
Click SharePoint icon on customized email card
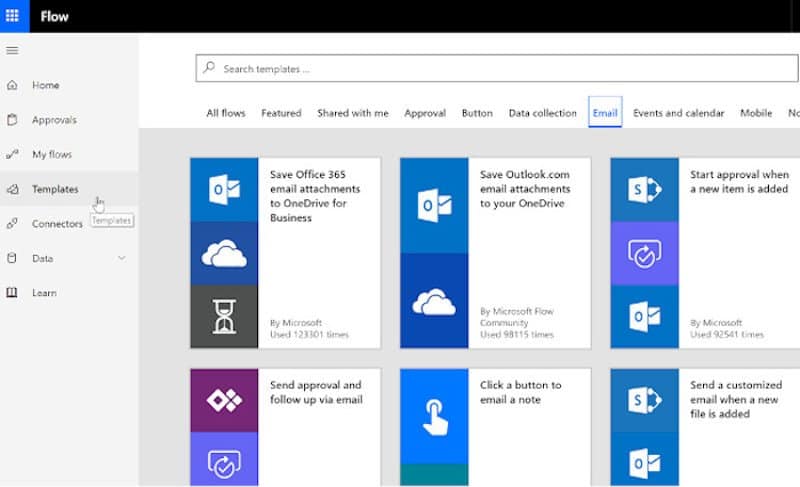click(644, 400)
